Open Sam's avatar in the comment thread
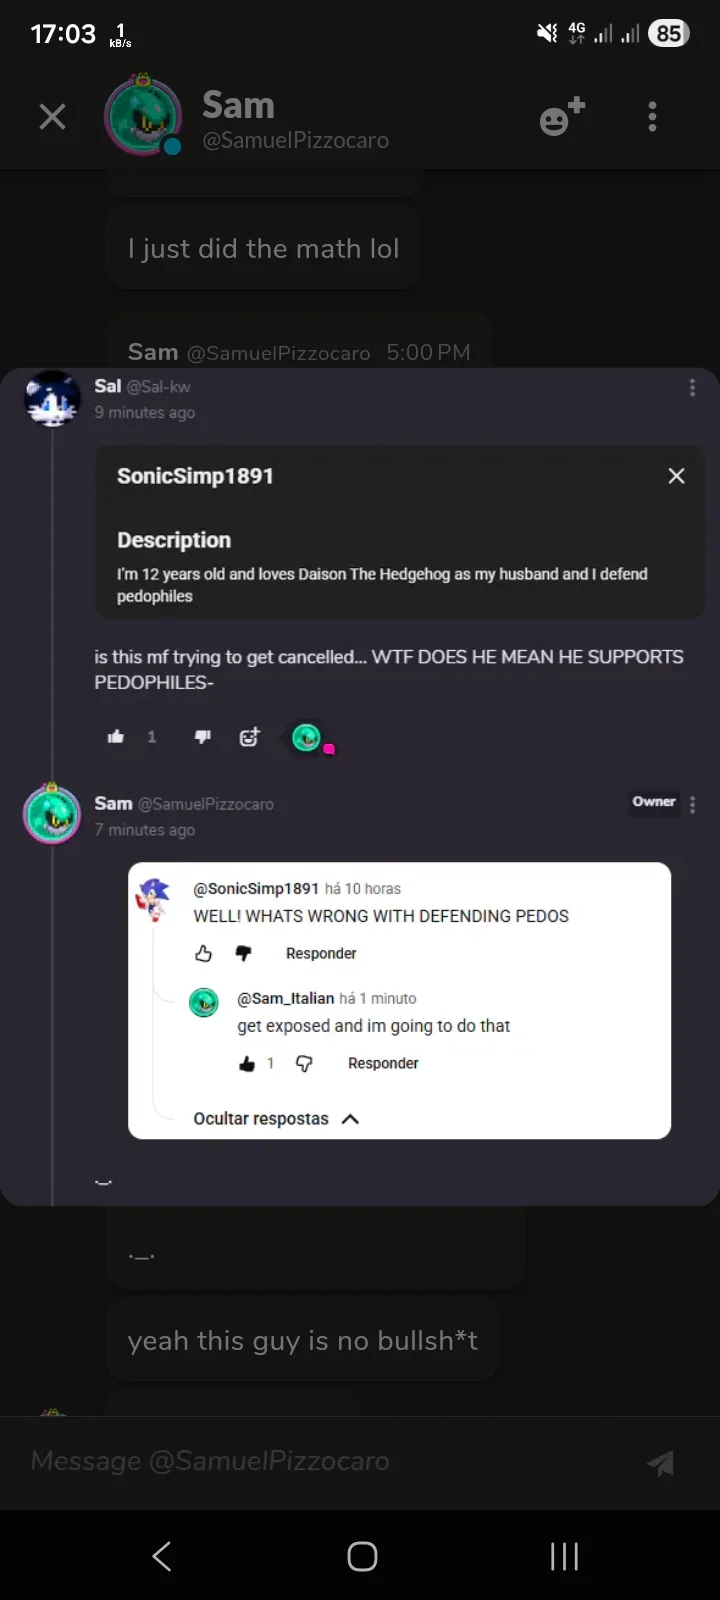The width and height of the screenshot is (720, 1600). tap(52, 814)
